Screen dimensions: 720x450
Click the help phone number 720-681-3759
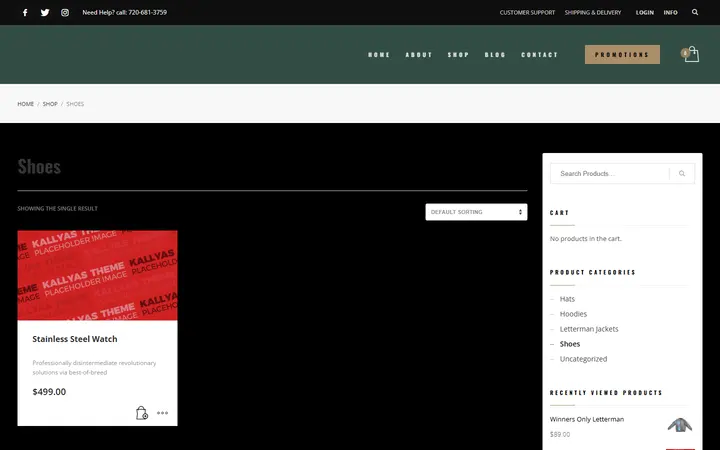[147, 12]
